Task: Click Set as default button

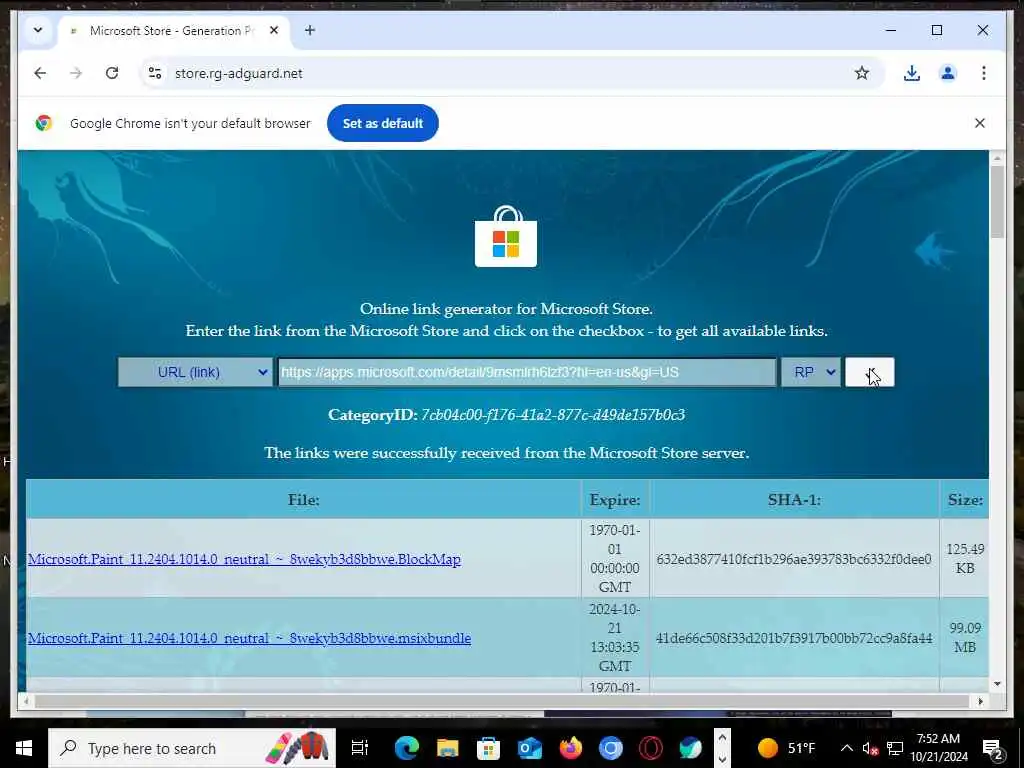Action: (x=383, y=123)
